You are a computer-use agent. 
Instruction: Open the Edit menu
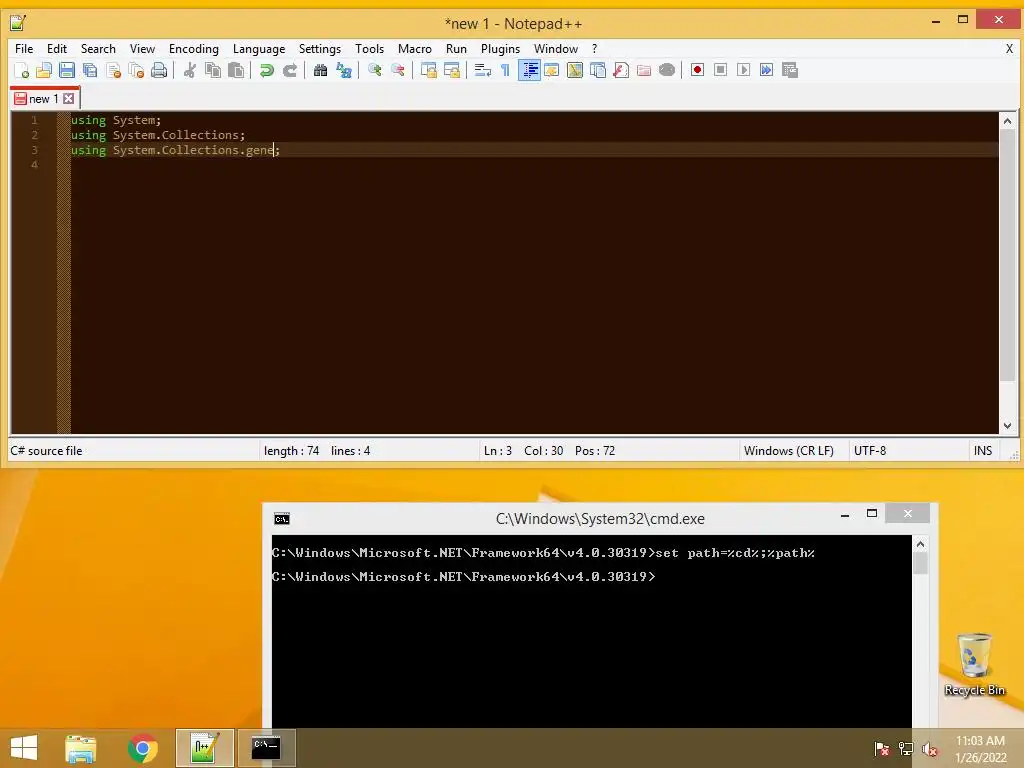[57, 49]
